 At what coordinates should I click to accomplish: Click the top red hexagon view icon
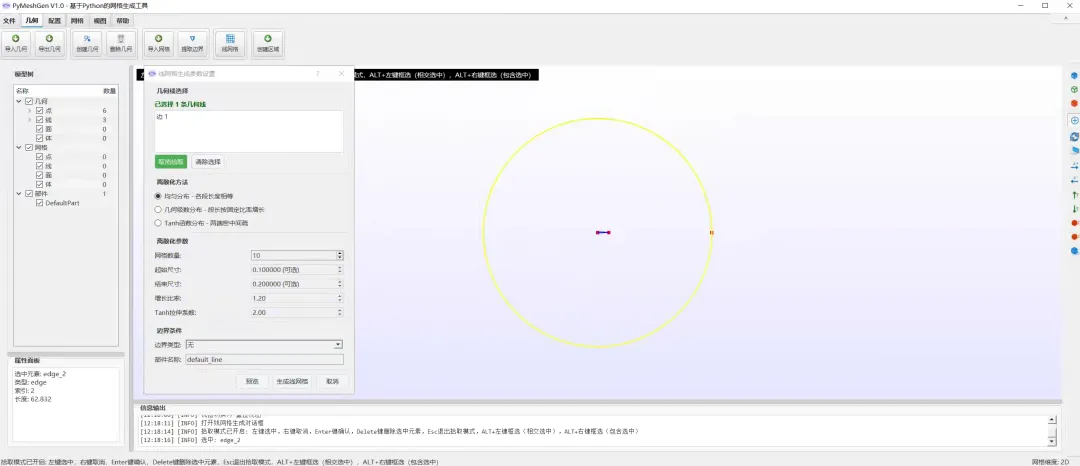pos(1074,103)
